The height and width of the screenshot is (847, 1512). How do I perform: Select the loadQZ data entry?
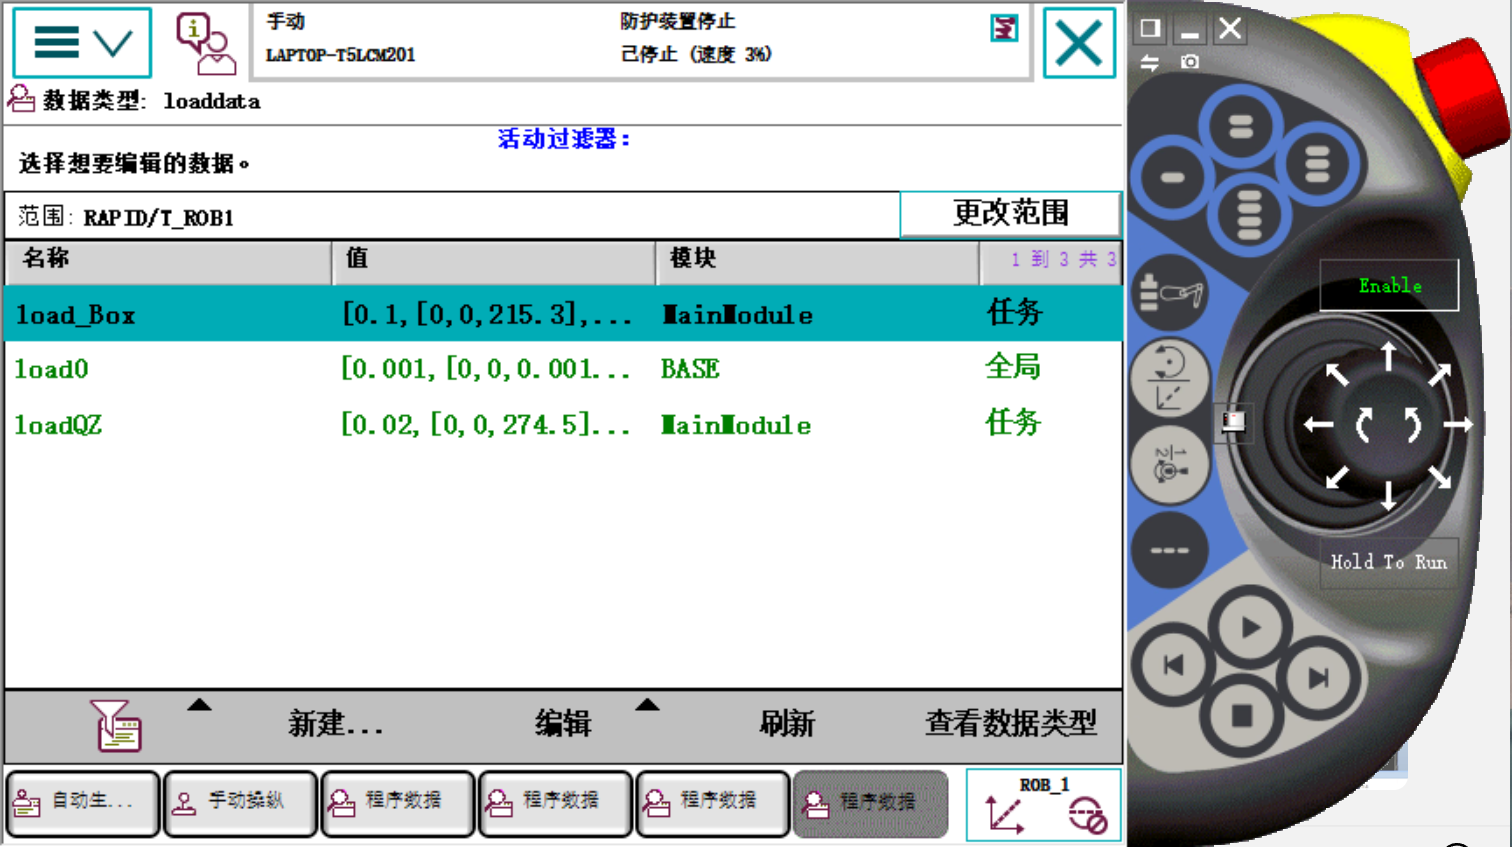click(563, 425)
